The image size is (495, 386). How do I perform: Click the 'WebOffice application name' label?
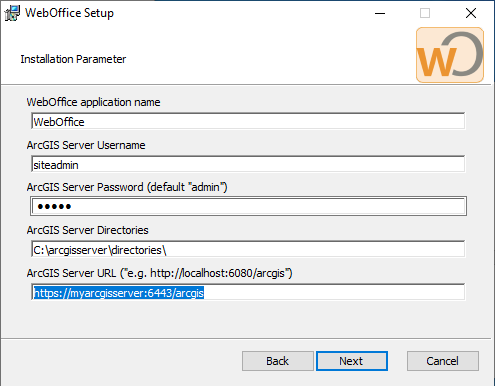[93, 102]
